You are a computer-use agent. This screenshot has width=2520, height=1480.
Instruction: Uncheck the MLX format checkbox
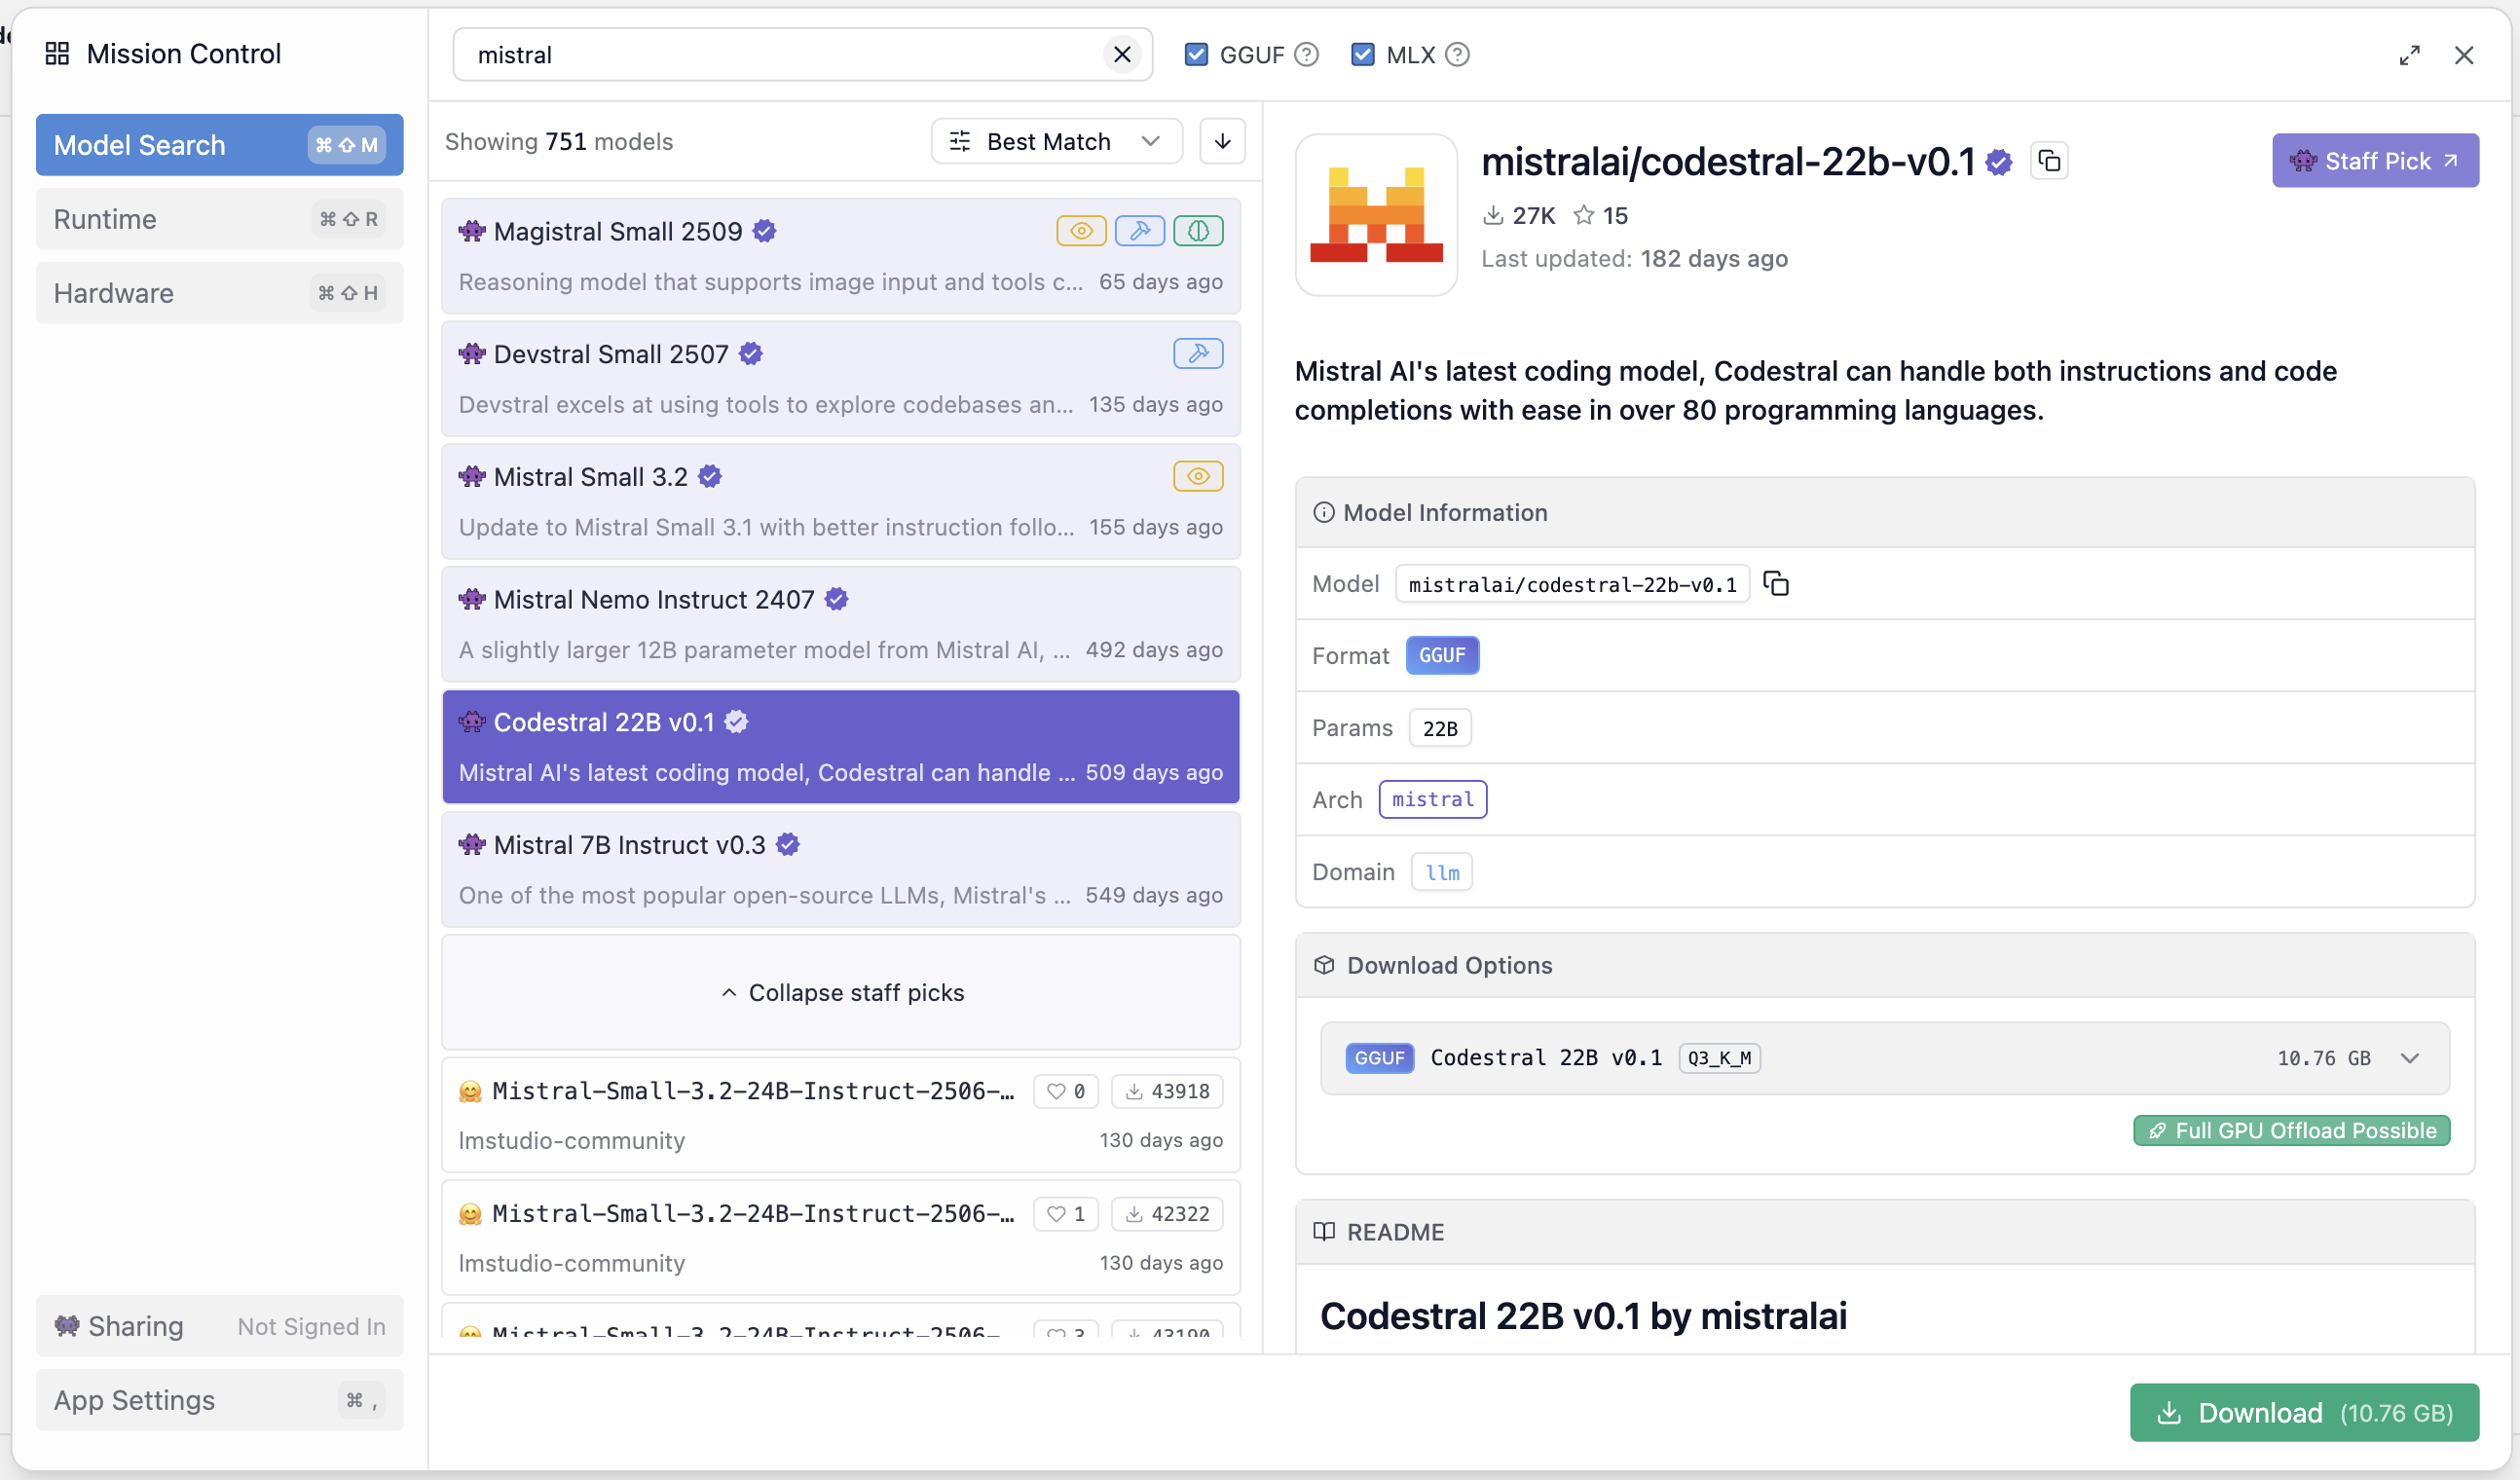pos(1362,55)
